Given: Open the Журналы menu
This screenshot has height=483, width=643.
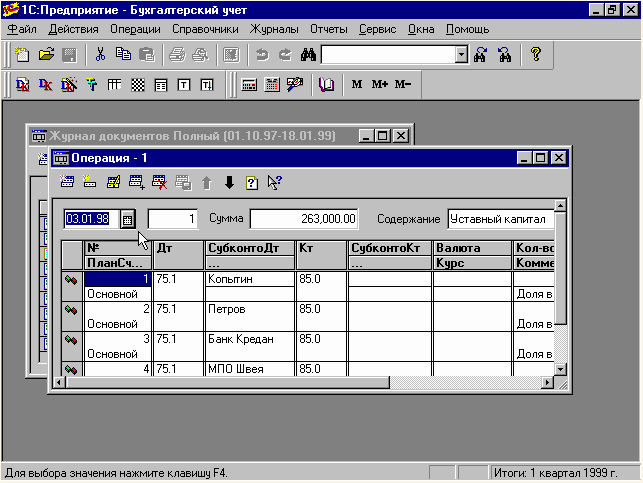Looking at the screenshot, I should 274,30.
